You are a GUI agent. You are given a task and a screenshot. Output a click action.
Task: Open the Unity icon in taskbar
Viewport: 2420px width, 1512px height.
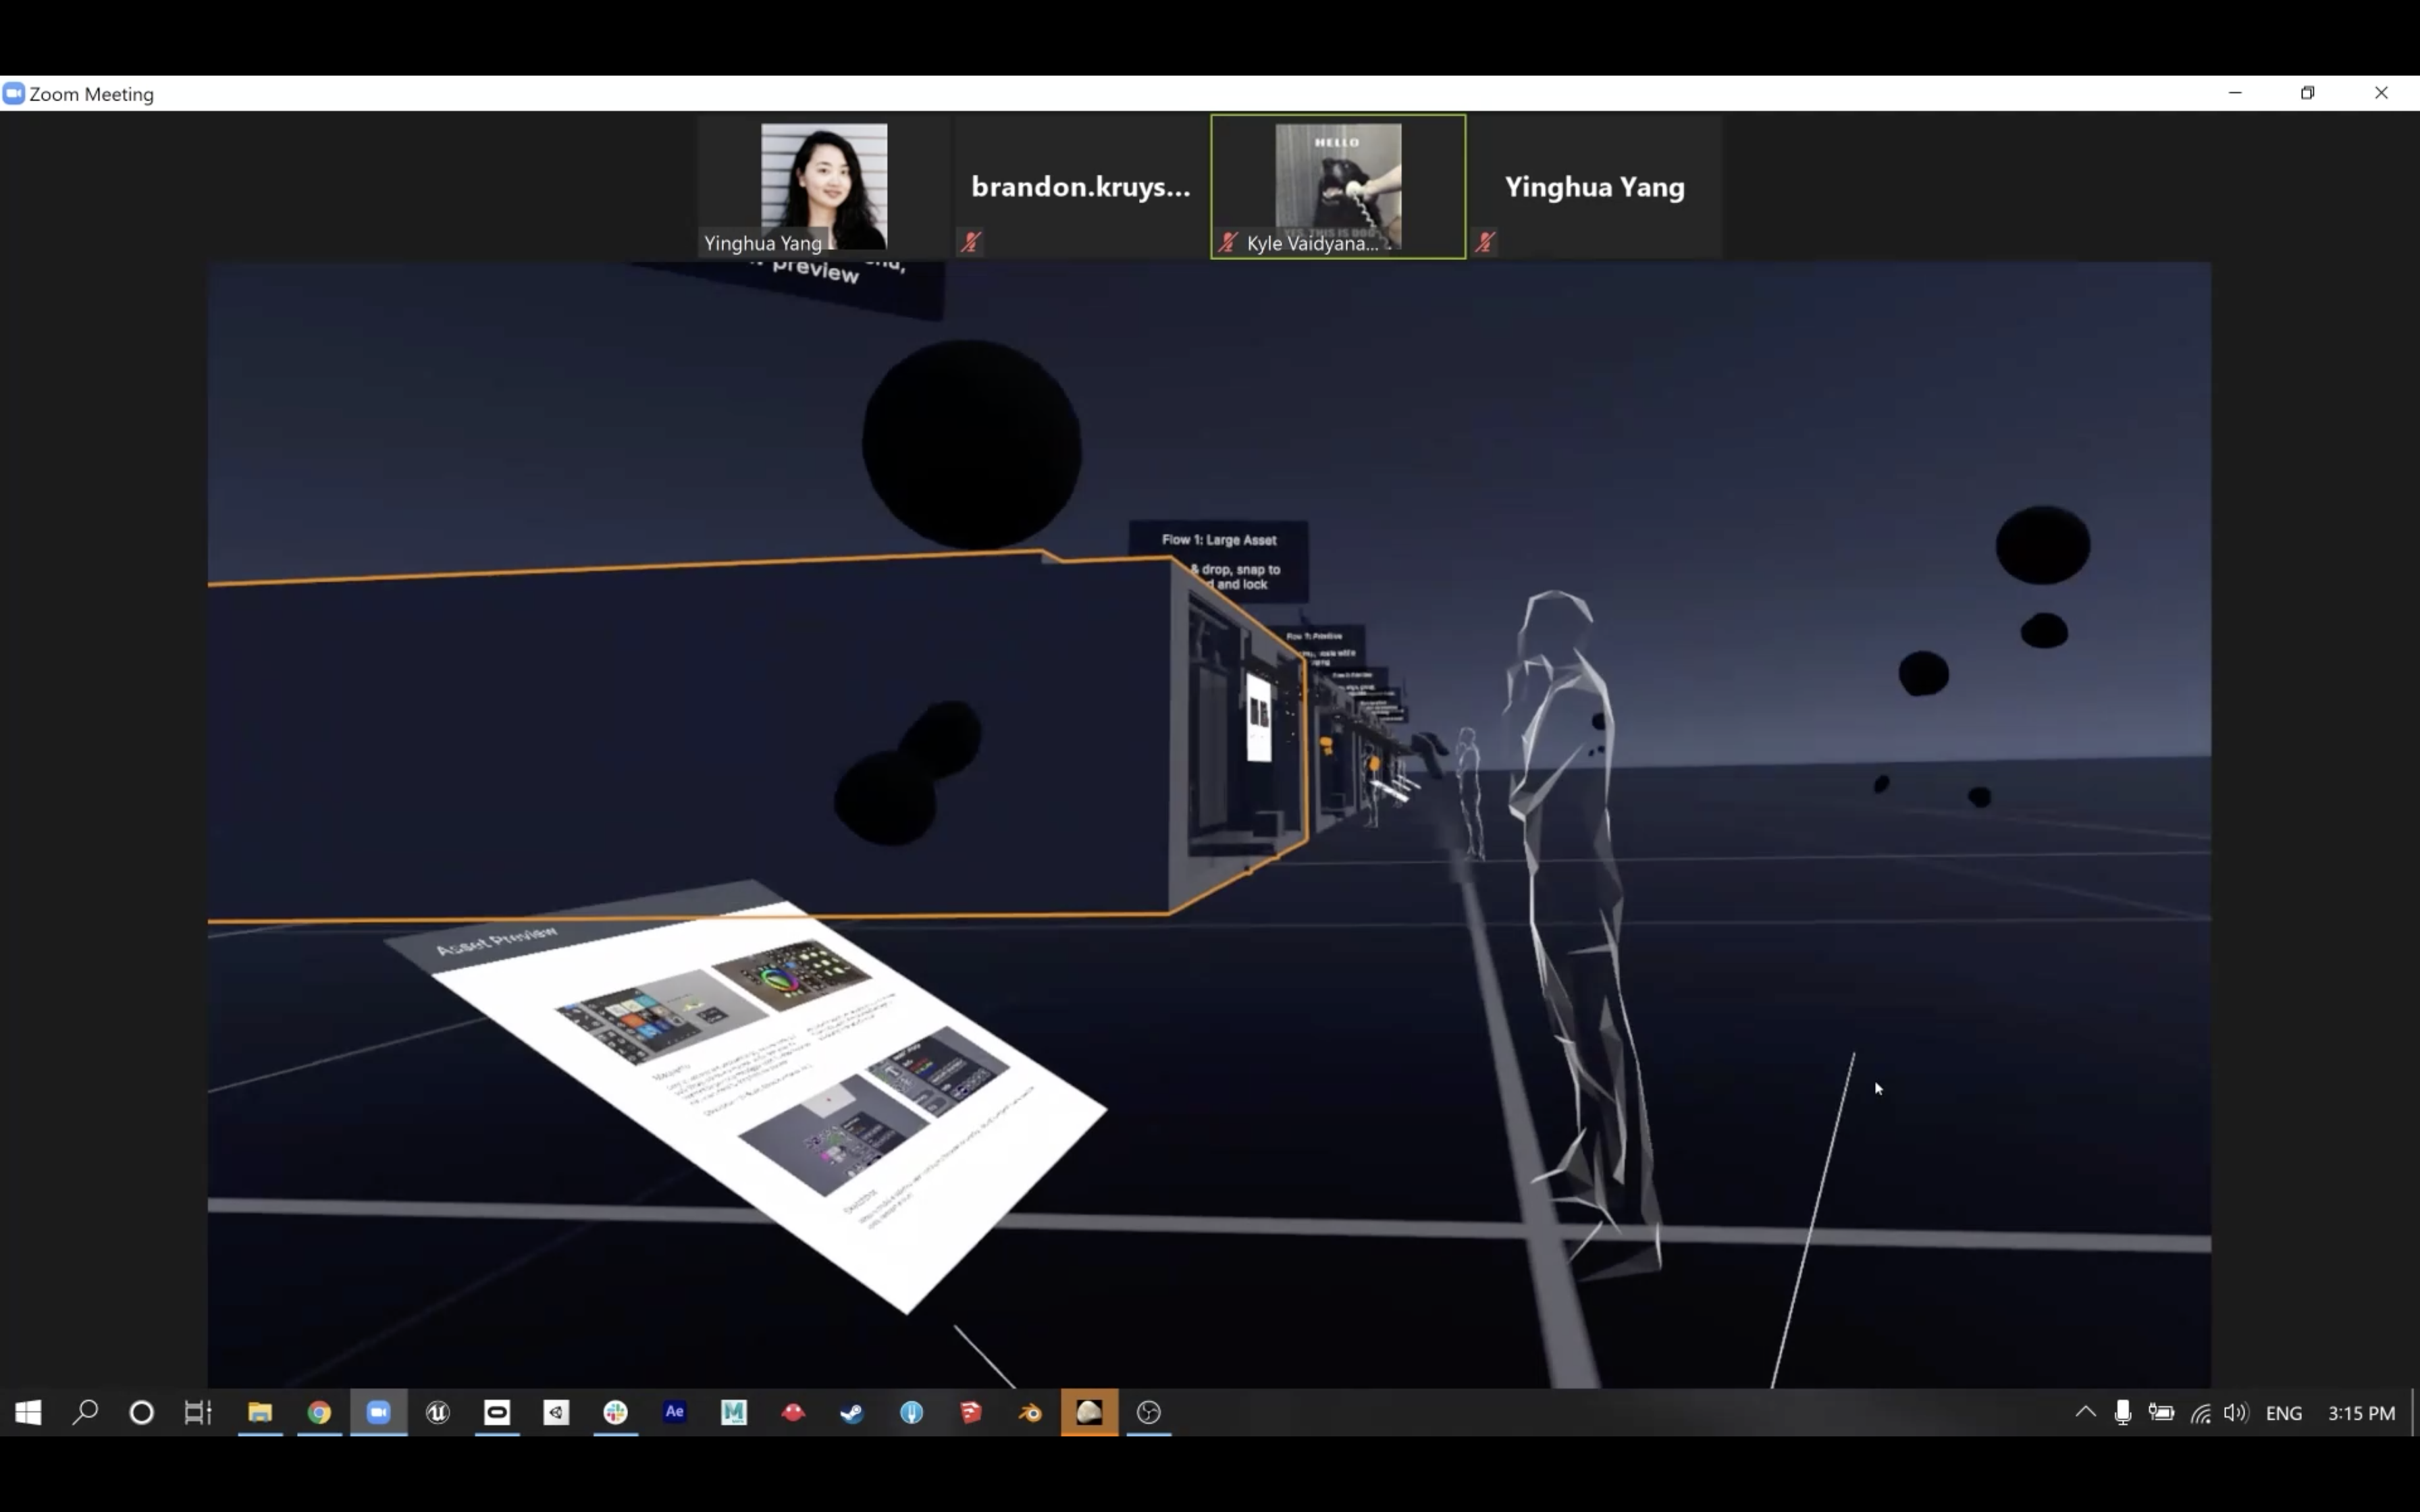point(556,1412)
